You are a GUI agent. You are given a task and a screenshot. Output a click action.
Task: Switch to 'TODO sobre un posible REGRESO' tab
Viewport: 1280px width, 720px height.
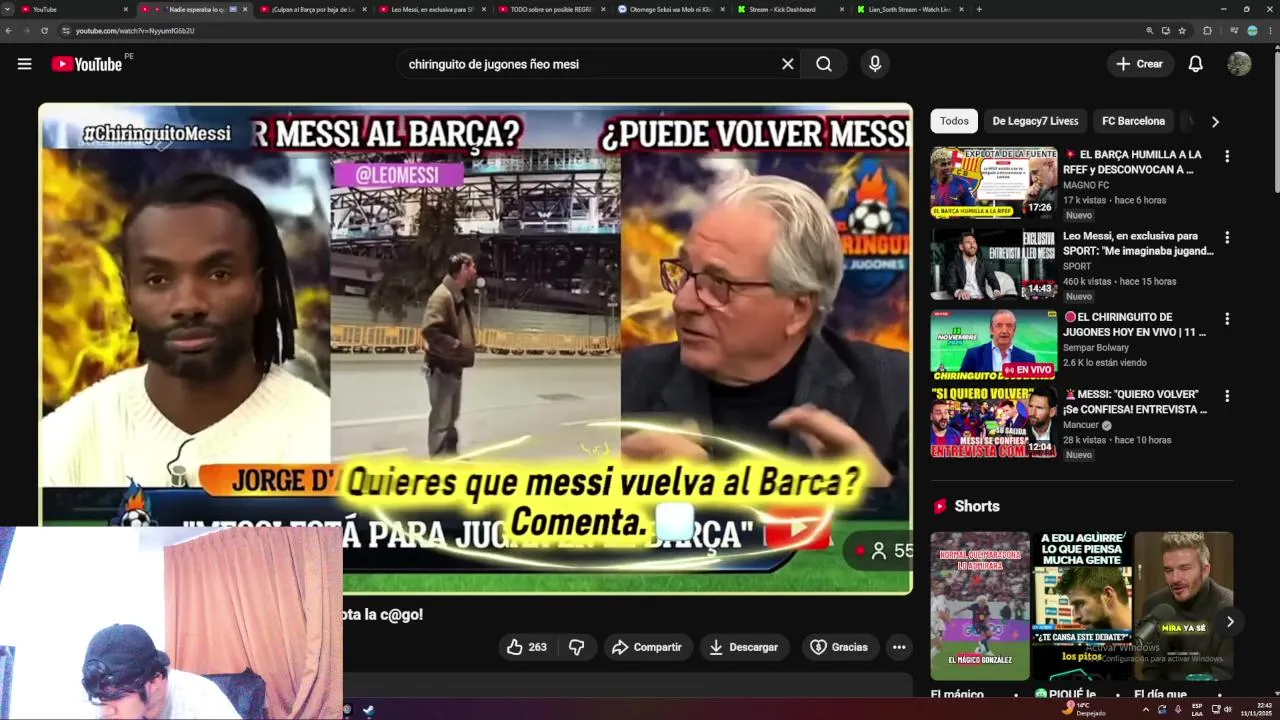552,9
